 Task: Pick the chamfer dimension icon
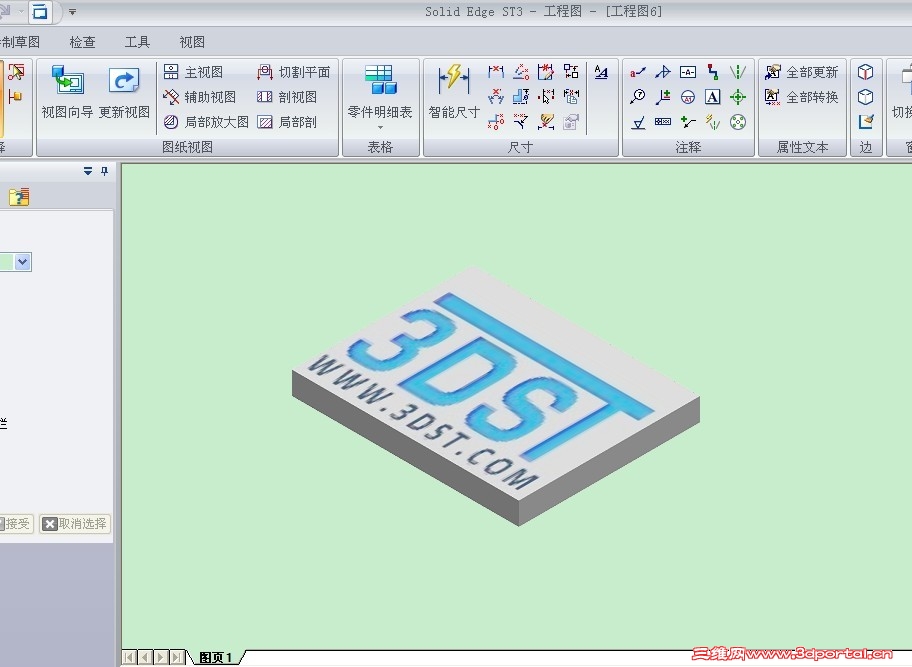(521, 122)
